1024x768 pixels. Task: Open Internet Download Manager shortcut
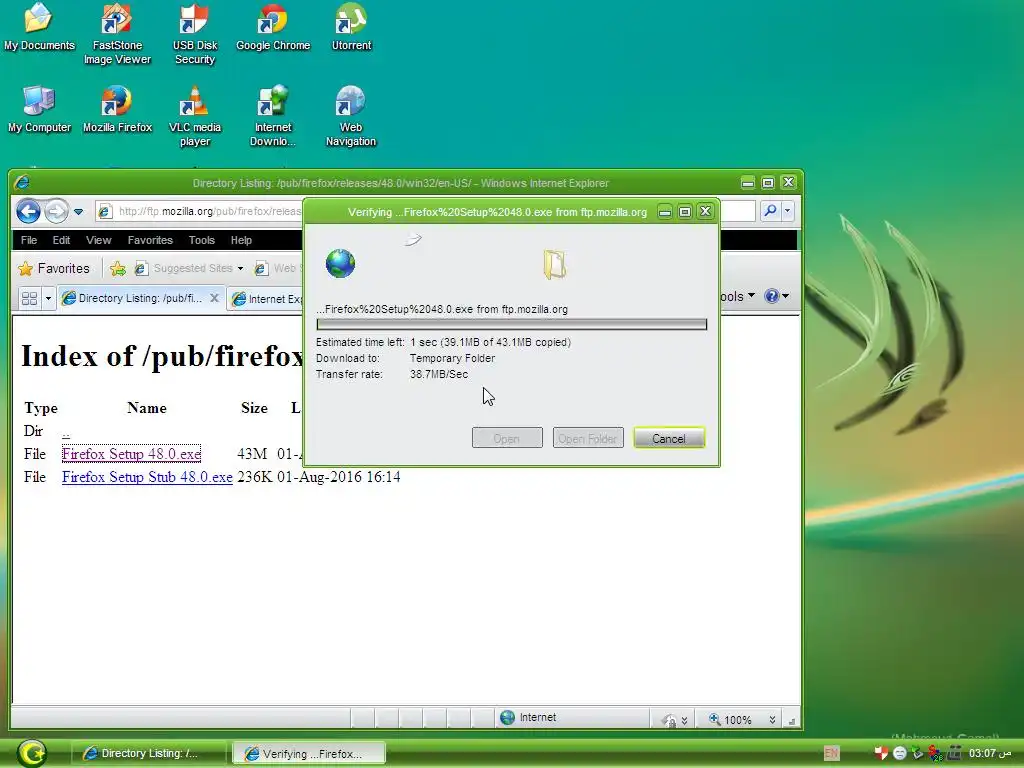272,116
